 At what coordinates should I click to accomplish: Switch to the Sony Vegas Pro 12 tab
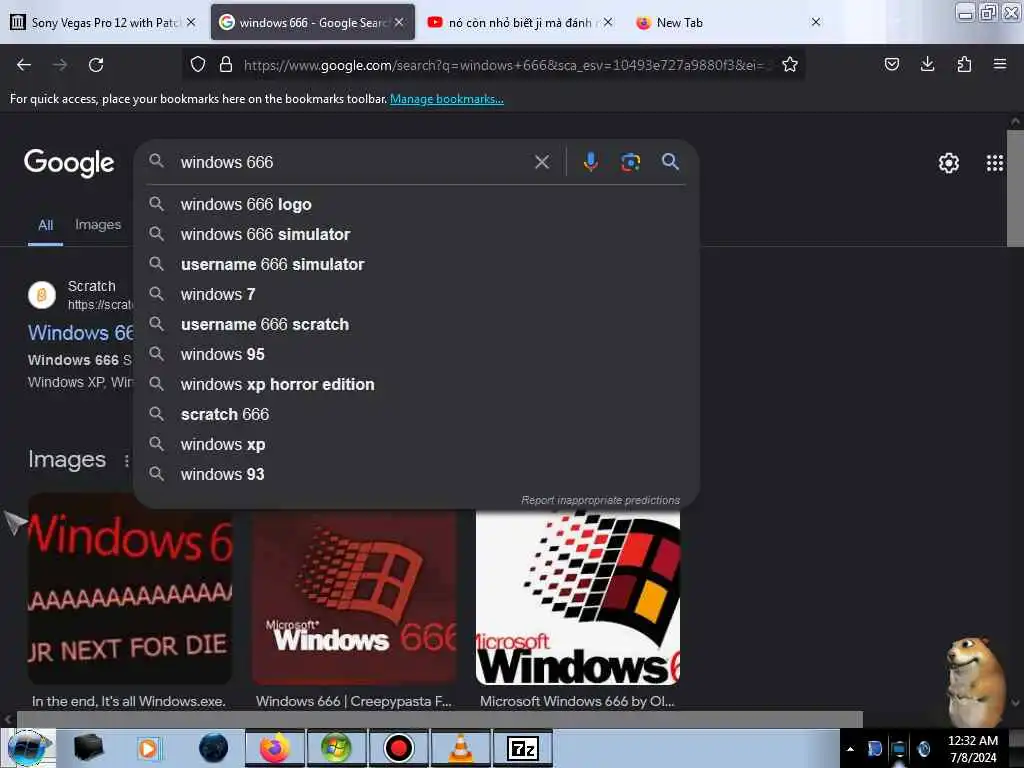(x=103, y=23)
